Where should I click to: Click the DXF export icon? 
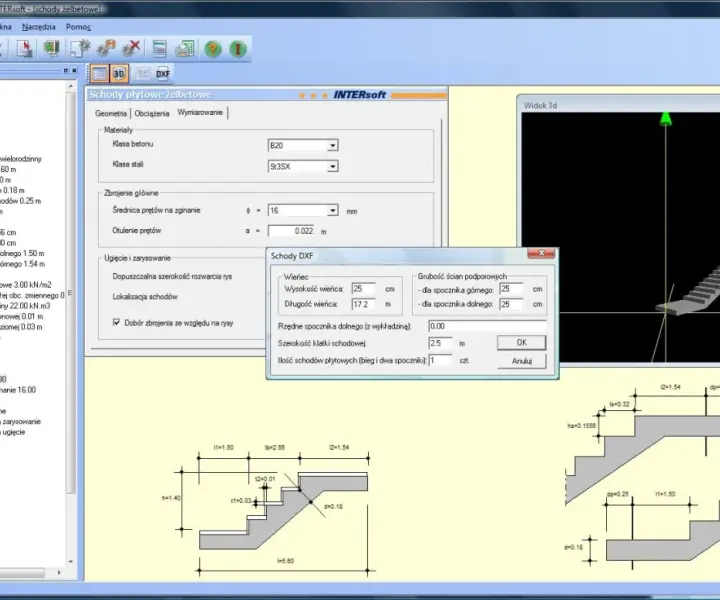[x=163, y=74]
